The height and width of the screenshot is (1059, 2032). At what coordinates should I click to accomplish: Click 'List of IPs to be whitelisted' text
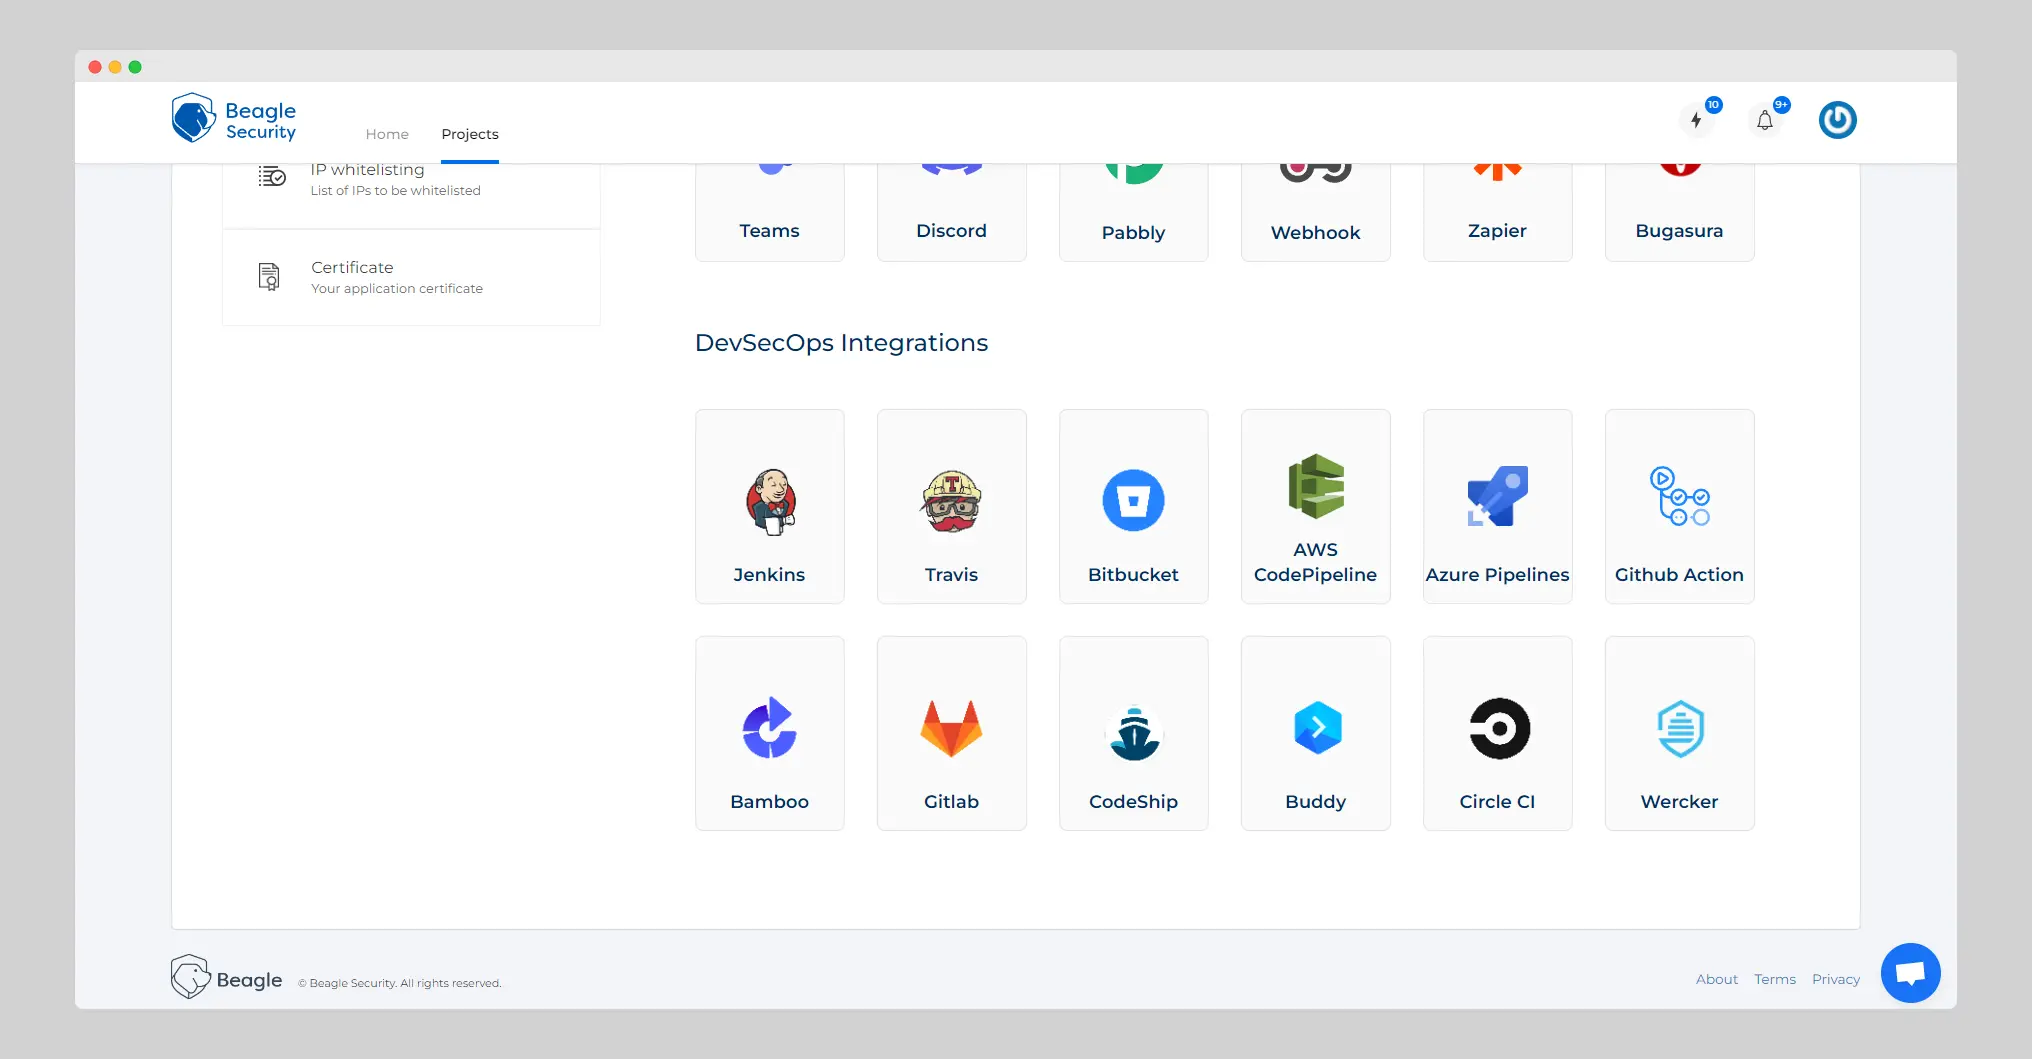click(x=395, y=190)
